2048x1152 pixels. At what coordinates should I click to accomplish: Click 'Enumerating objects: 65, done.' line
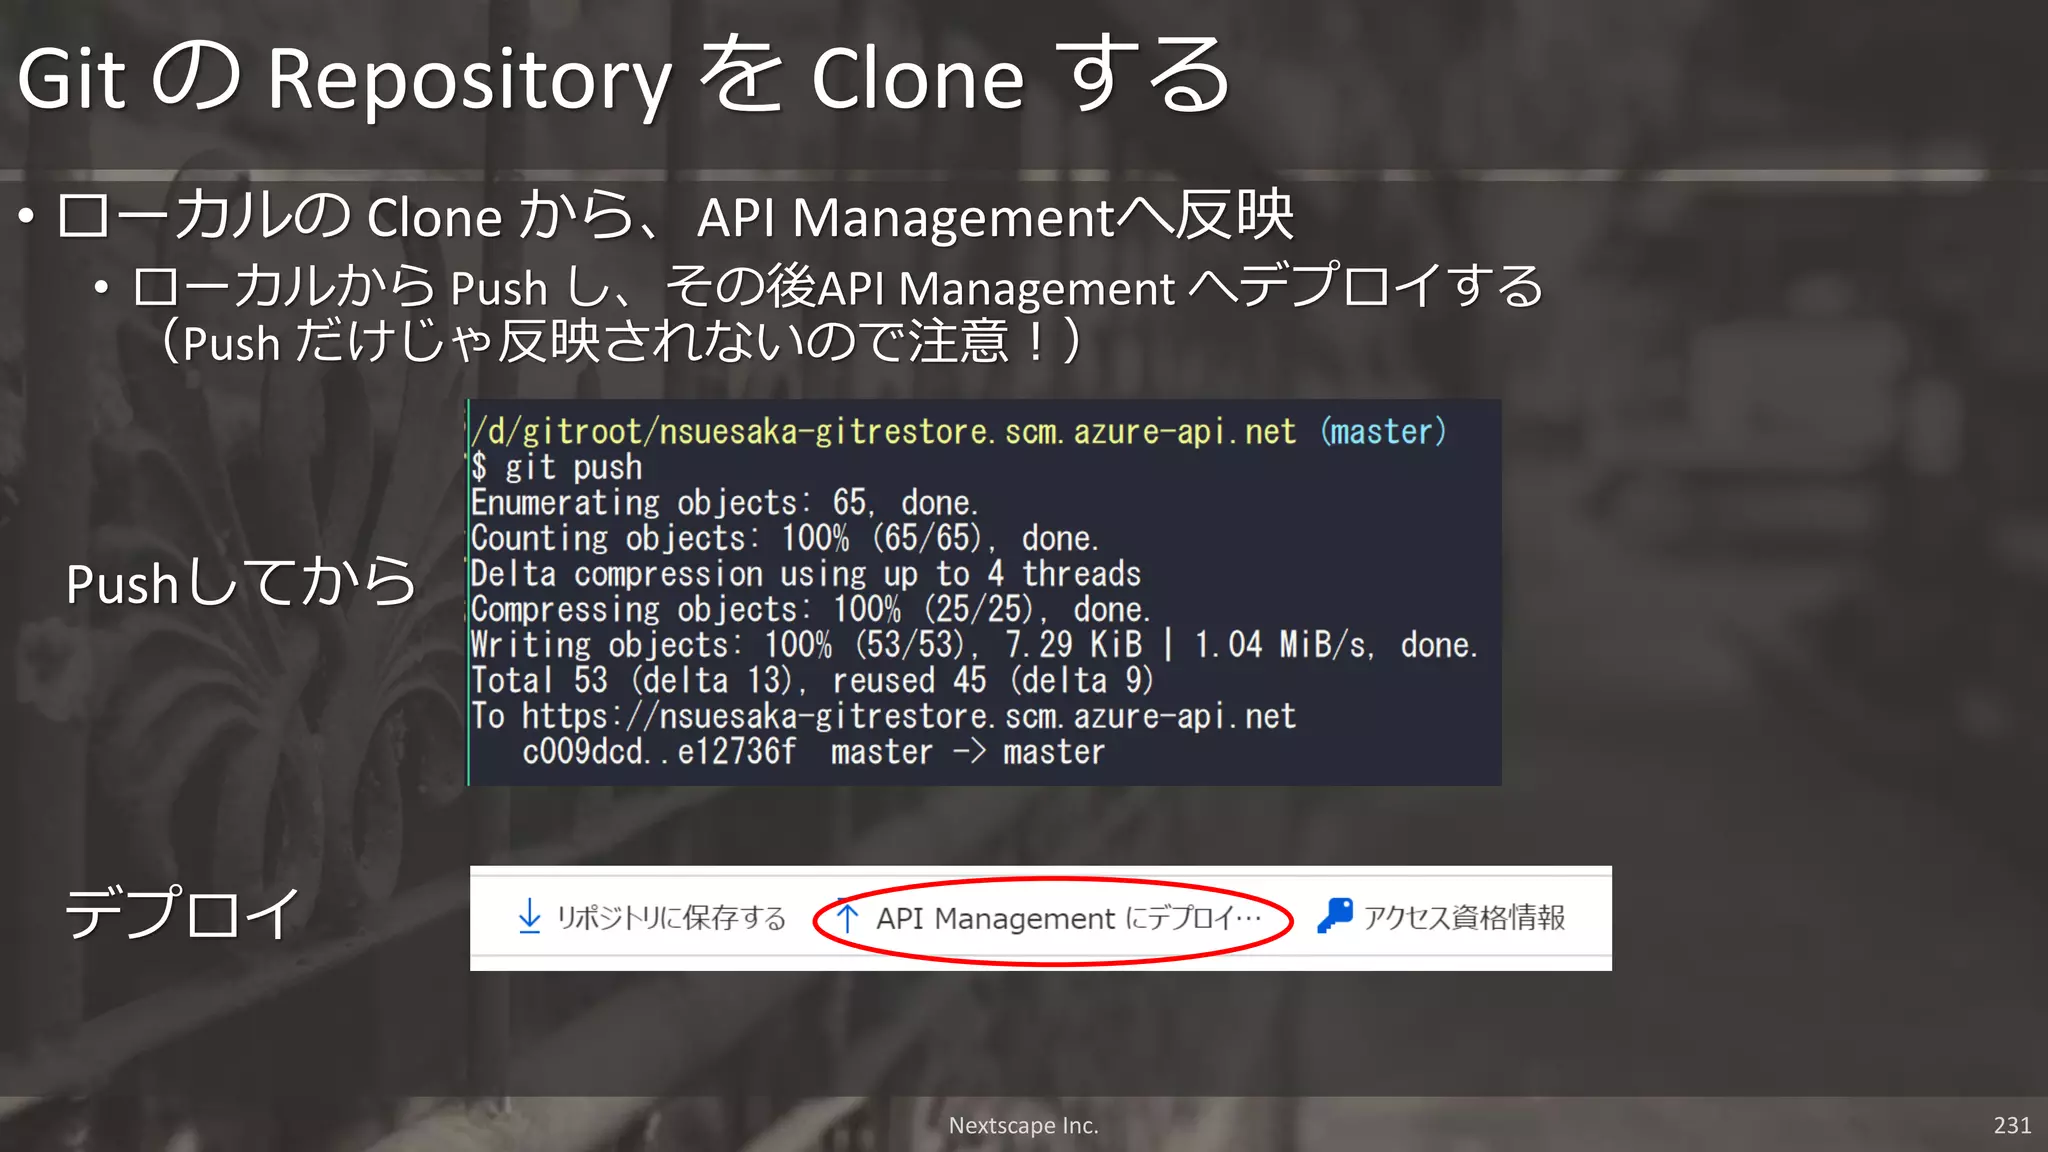[x=725, y=502]
